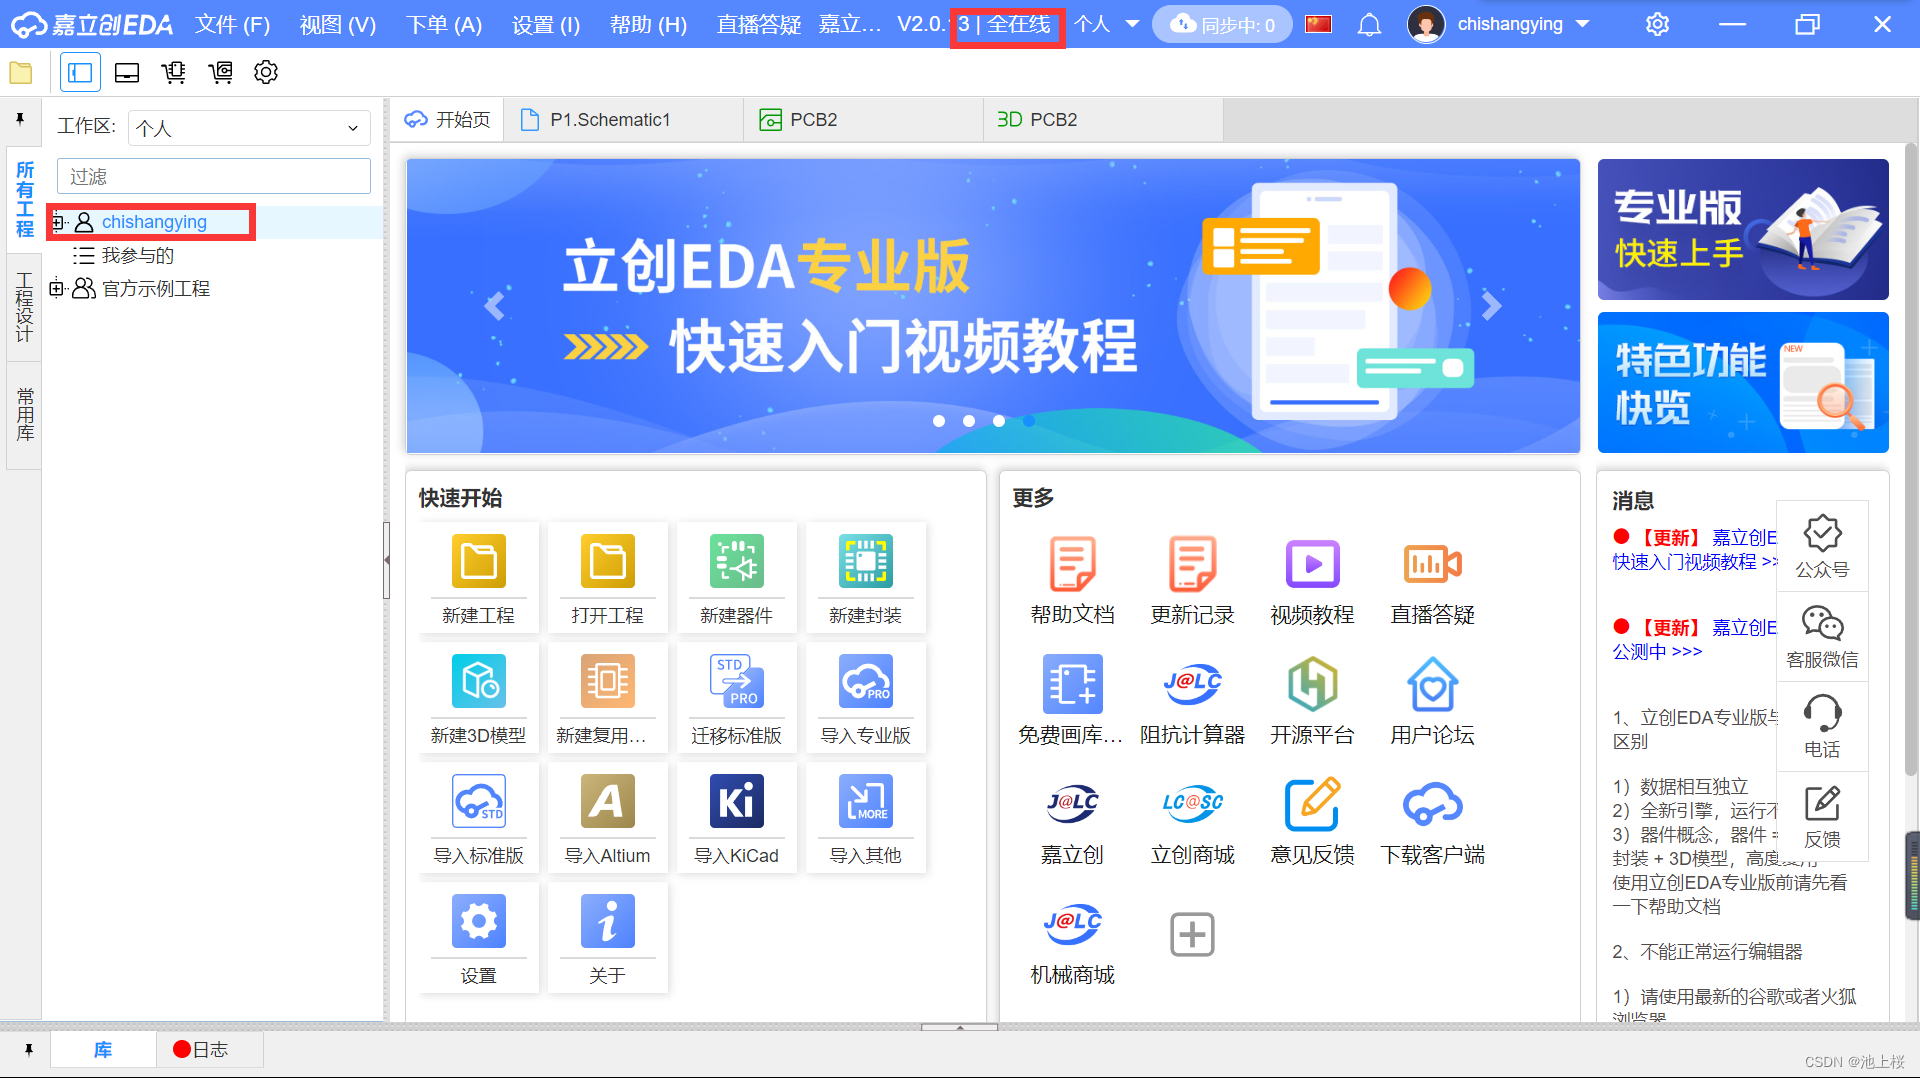1920x1078 pixels.
Task: Click inside the 过滤 filter input field
Action: [x=213, y=175]
